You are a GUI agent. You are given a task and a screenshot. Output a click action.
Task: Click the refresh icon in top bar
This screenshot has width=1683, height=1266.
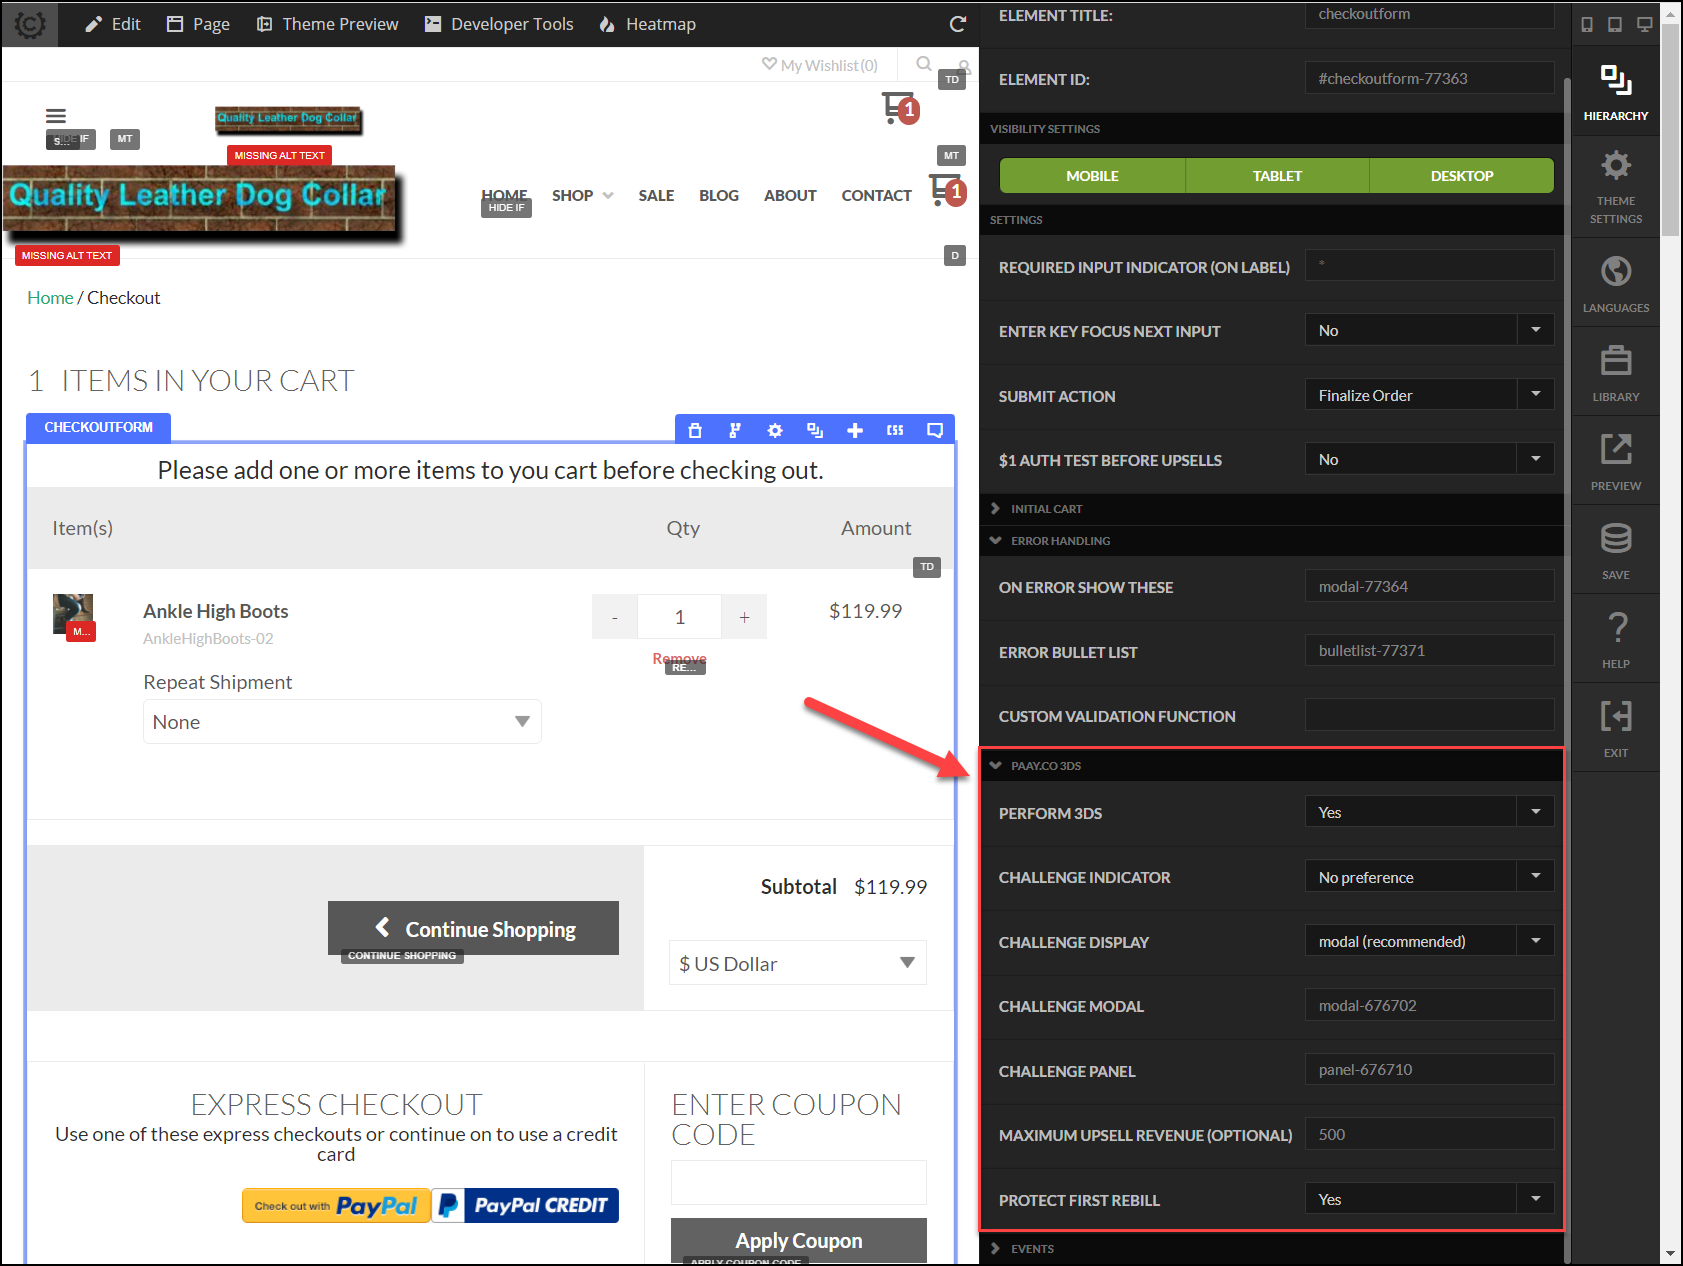[957, 24]
